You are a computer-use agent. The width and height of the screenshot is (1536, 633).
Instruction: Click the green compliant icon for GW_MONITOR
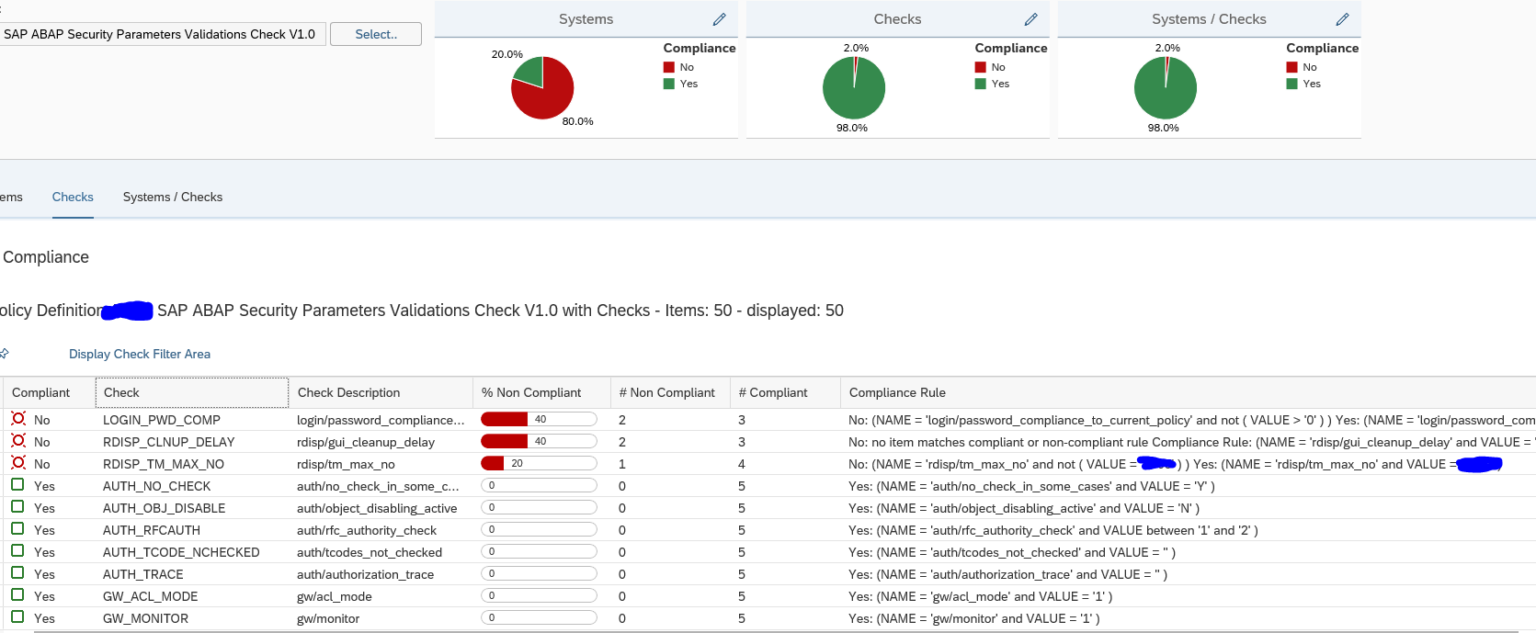click(x=18, y=617)
